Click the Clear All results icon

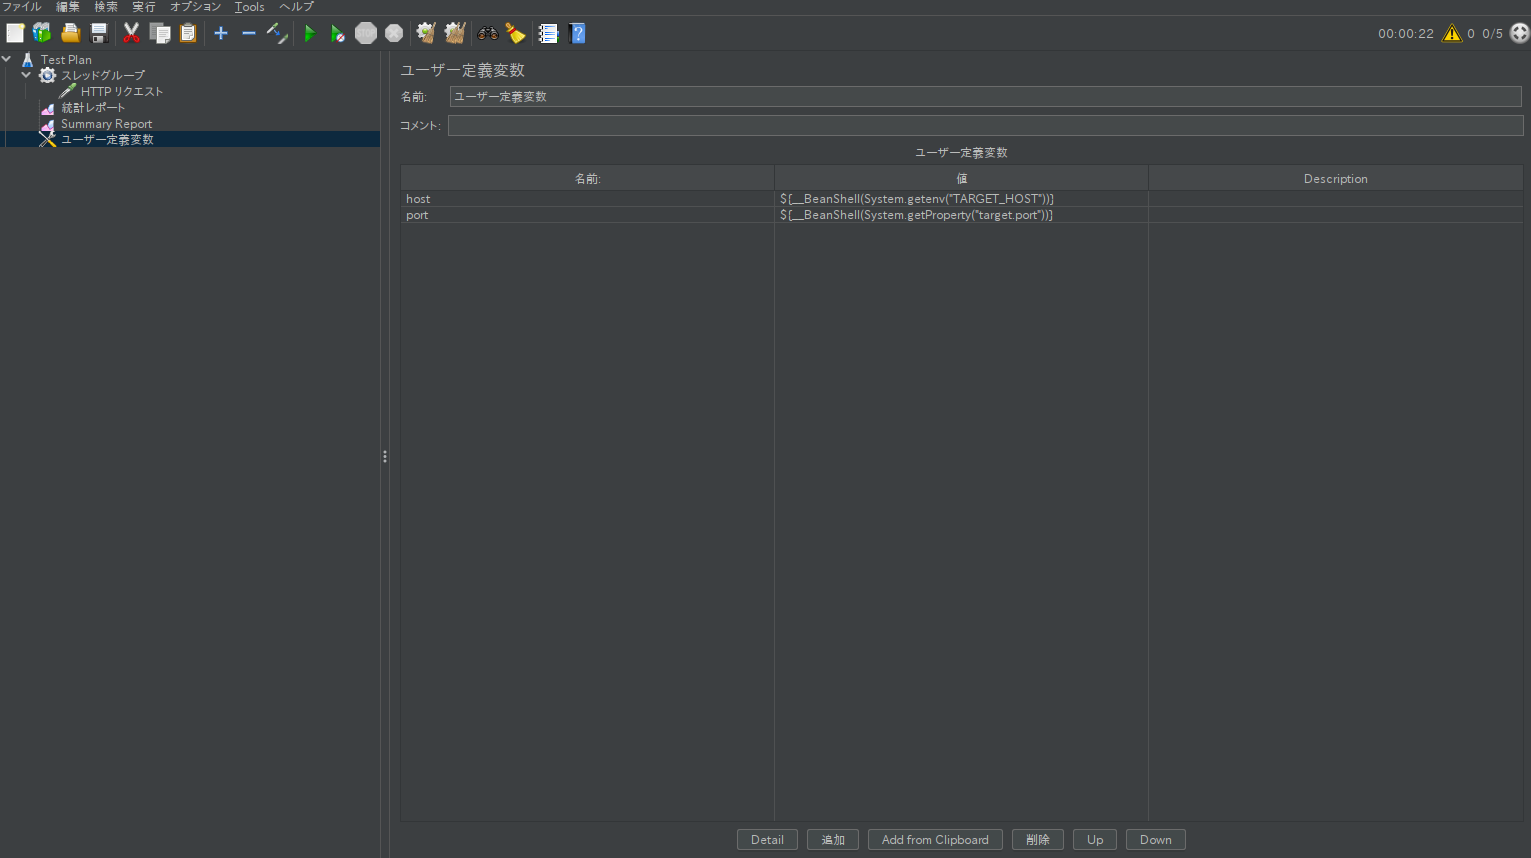455,33
